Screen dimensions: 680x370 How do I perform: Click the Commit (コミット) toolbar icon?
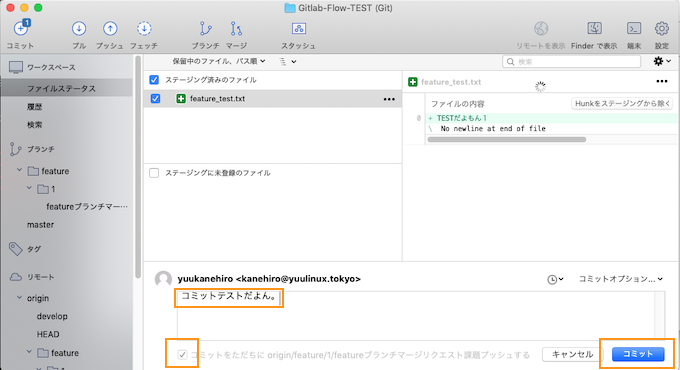pos(20,29)
